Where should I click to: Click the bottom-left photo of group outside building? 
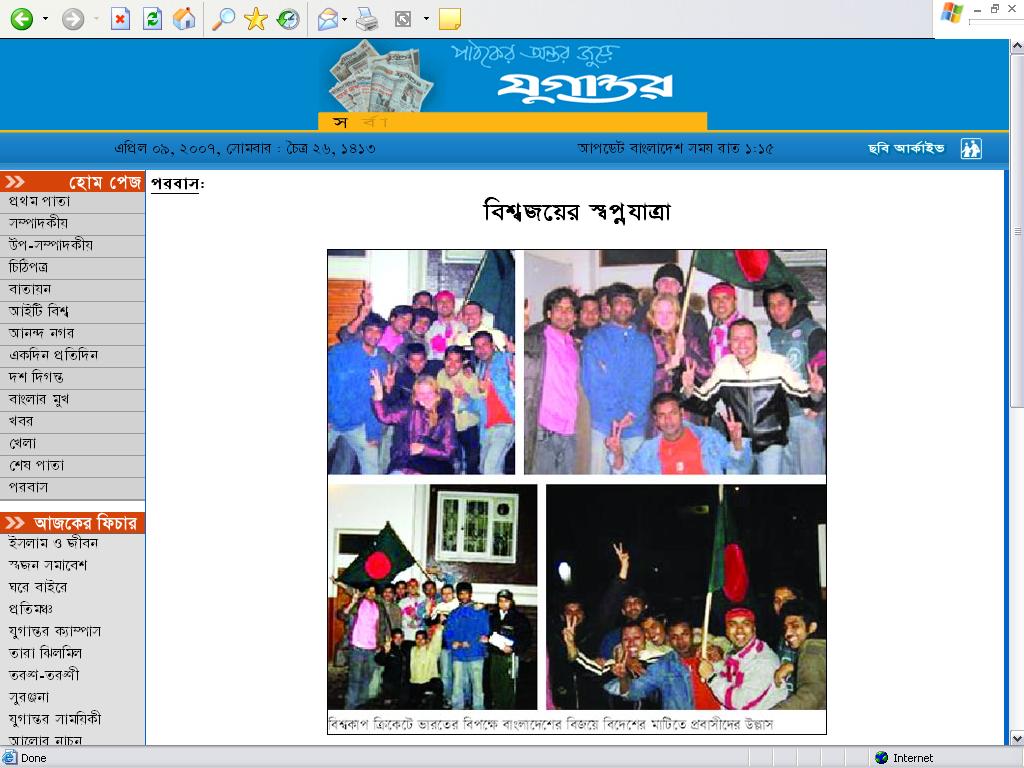[x=433, y=597]
